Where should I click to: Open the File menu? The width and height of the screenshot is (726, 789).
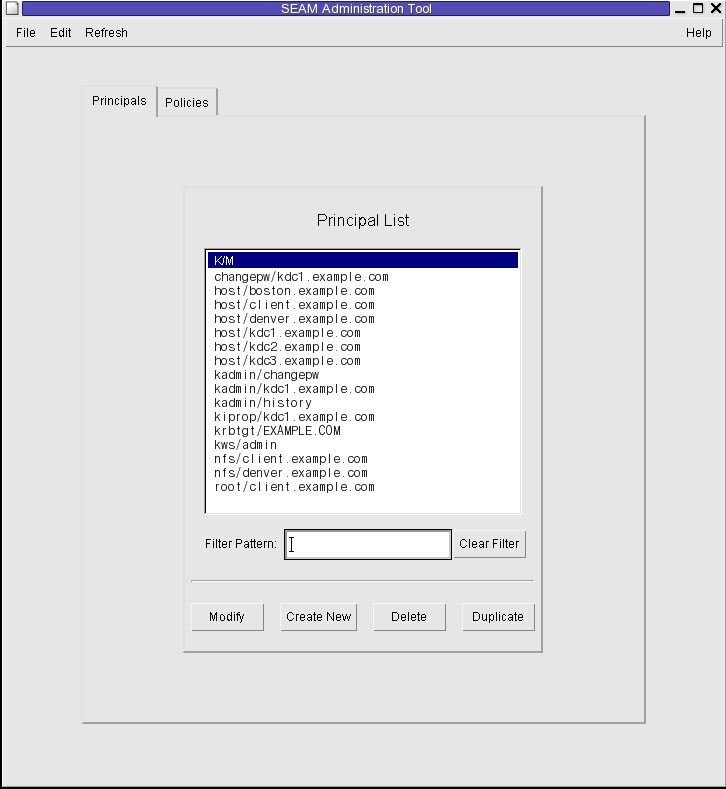point(26,33)
